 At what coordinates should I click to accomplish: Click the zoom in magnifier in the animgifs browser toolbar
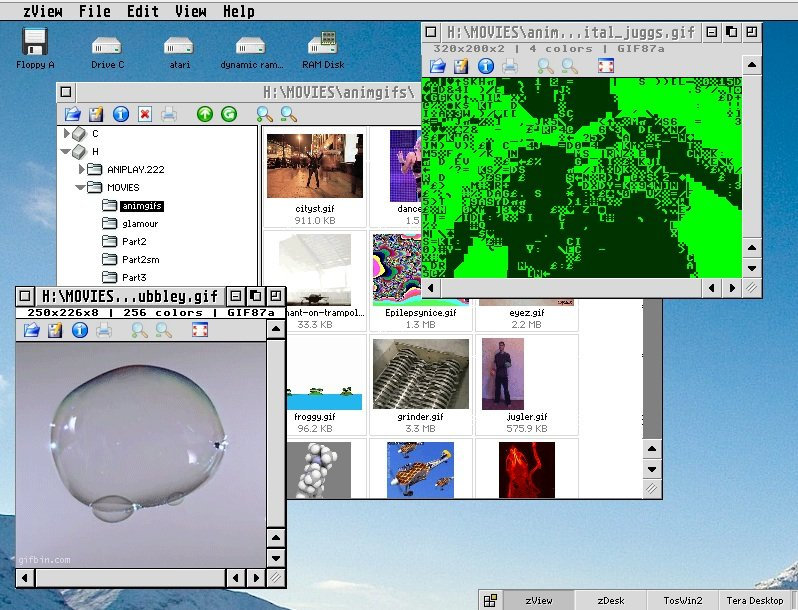(x=265, y=114)
